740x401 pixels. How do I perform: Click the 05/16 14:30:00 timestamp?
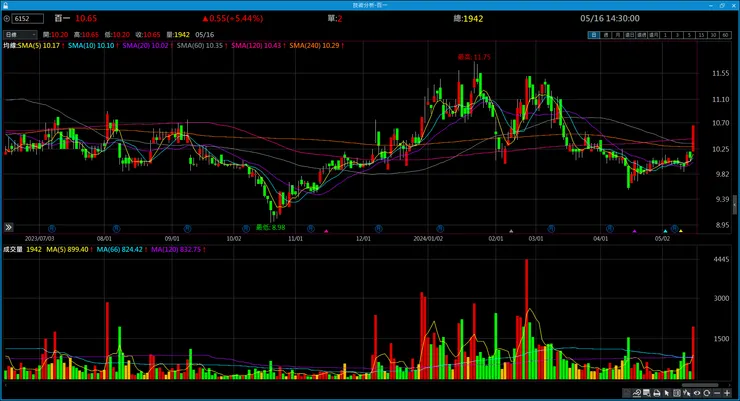point(610,18)
